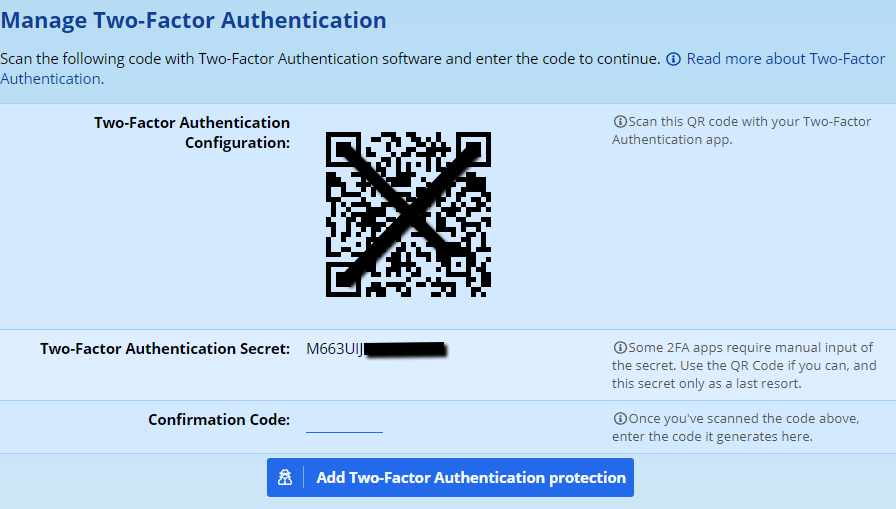Click the Some 2FA apps require hint text

(x=745, y=365)
